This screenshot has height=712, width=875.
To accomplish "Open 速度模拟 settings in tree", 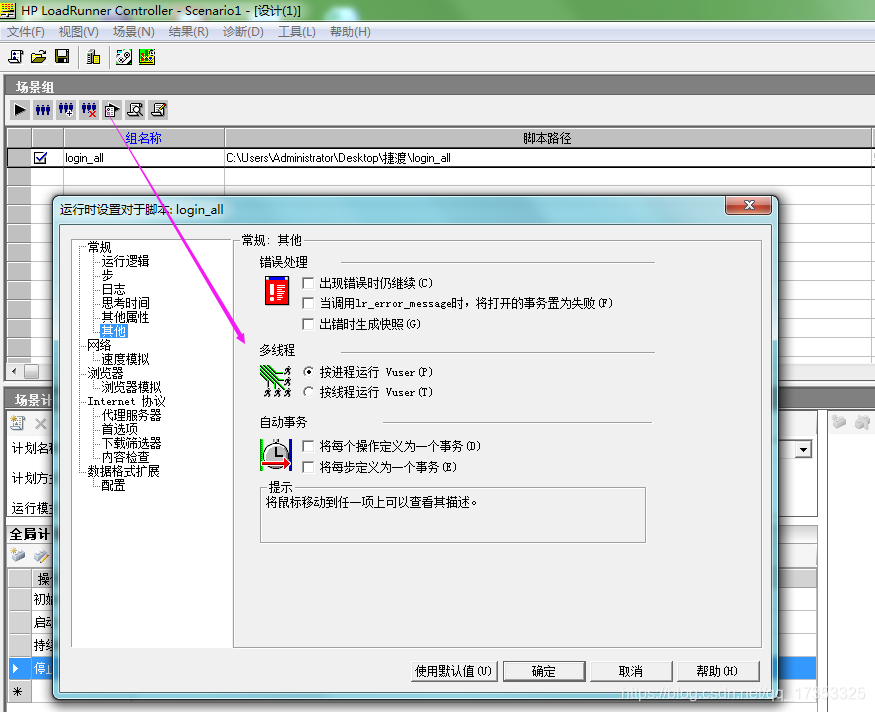I will (126, 359).
